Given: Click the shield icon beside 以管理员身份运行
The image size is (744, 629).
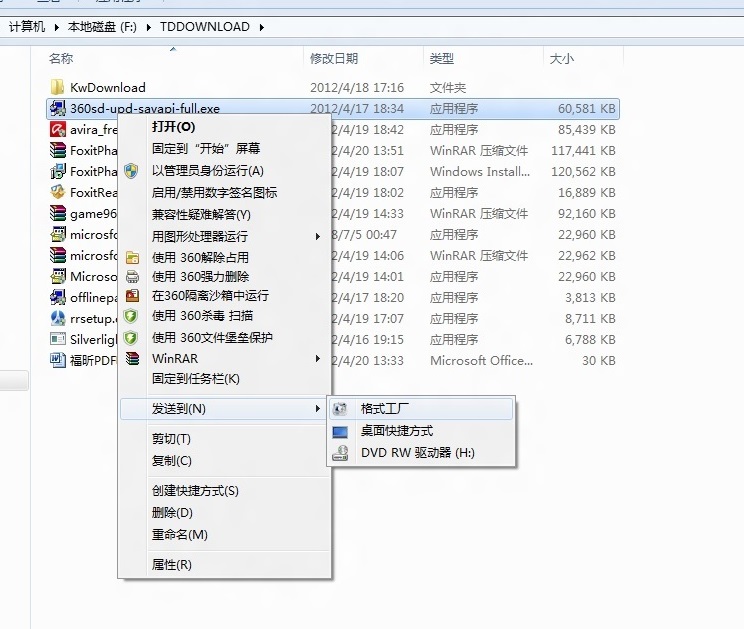Looking at the screenshot, I should click(x=130, y=171).
